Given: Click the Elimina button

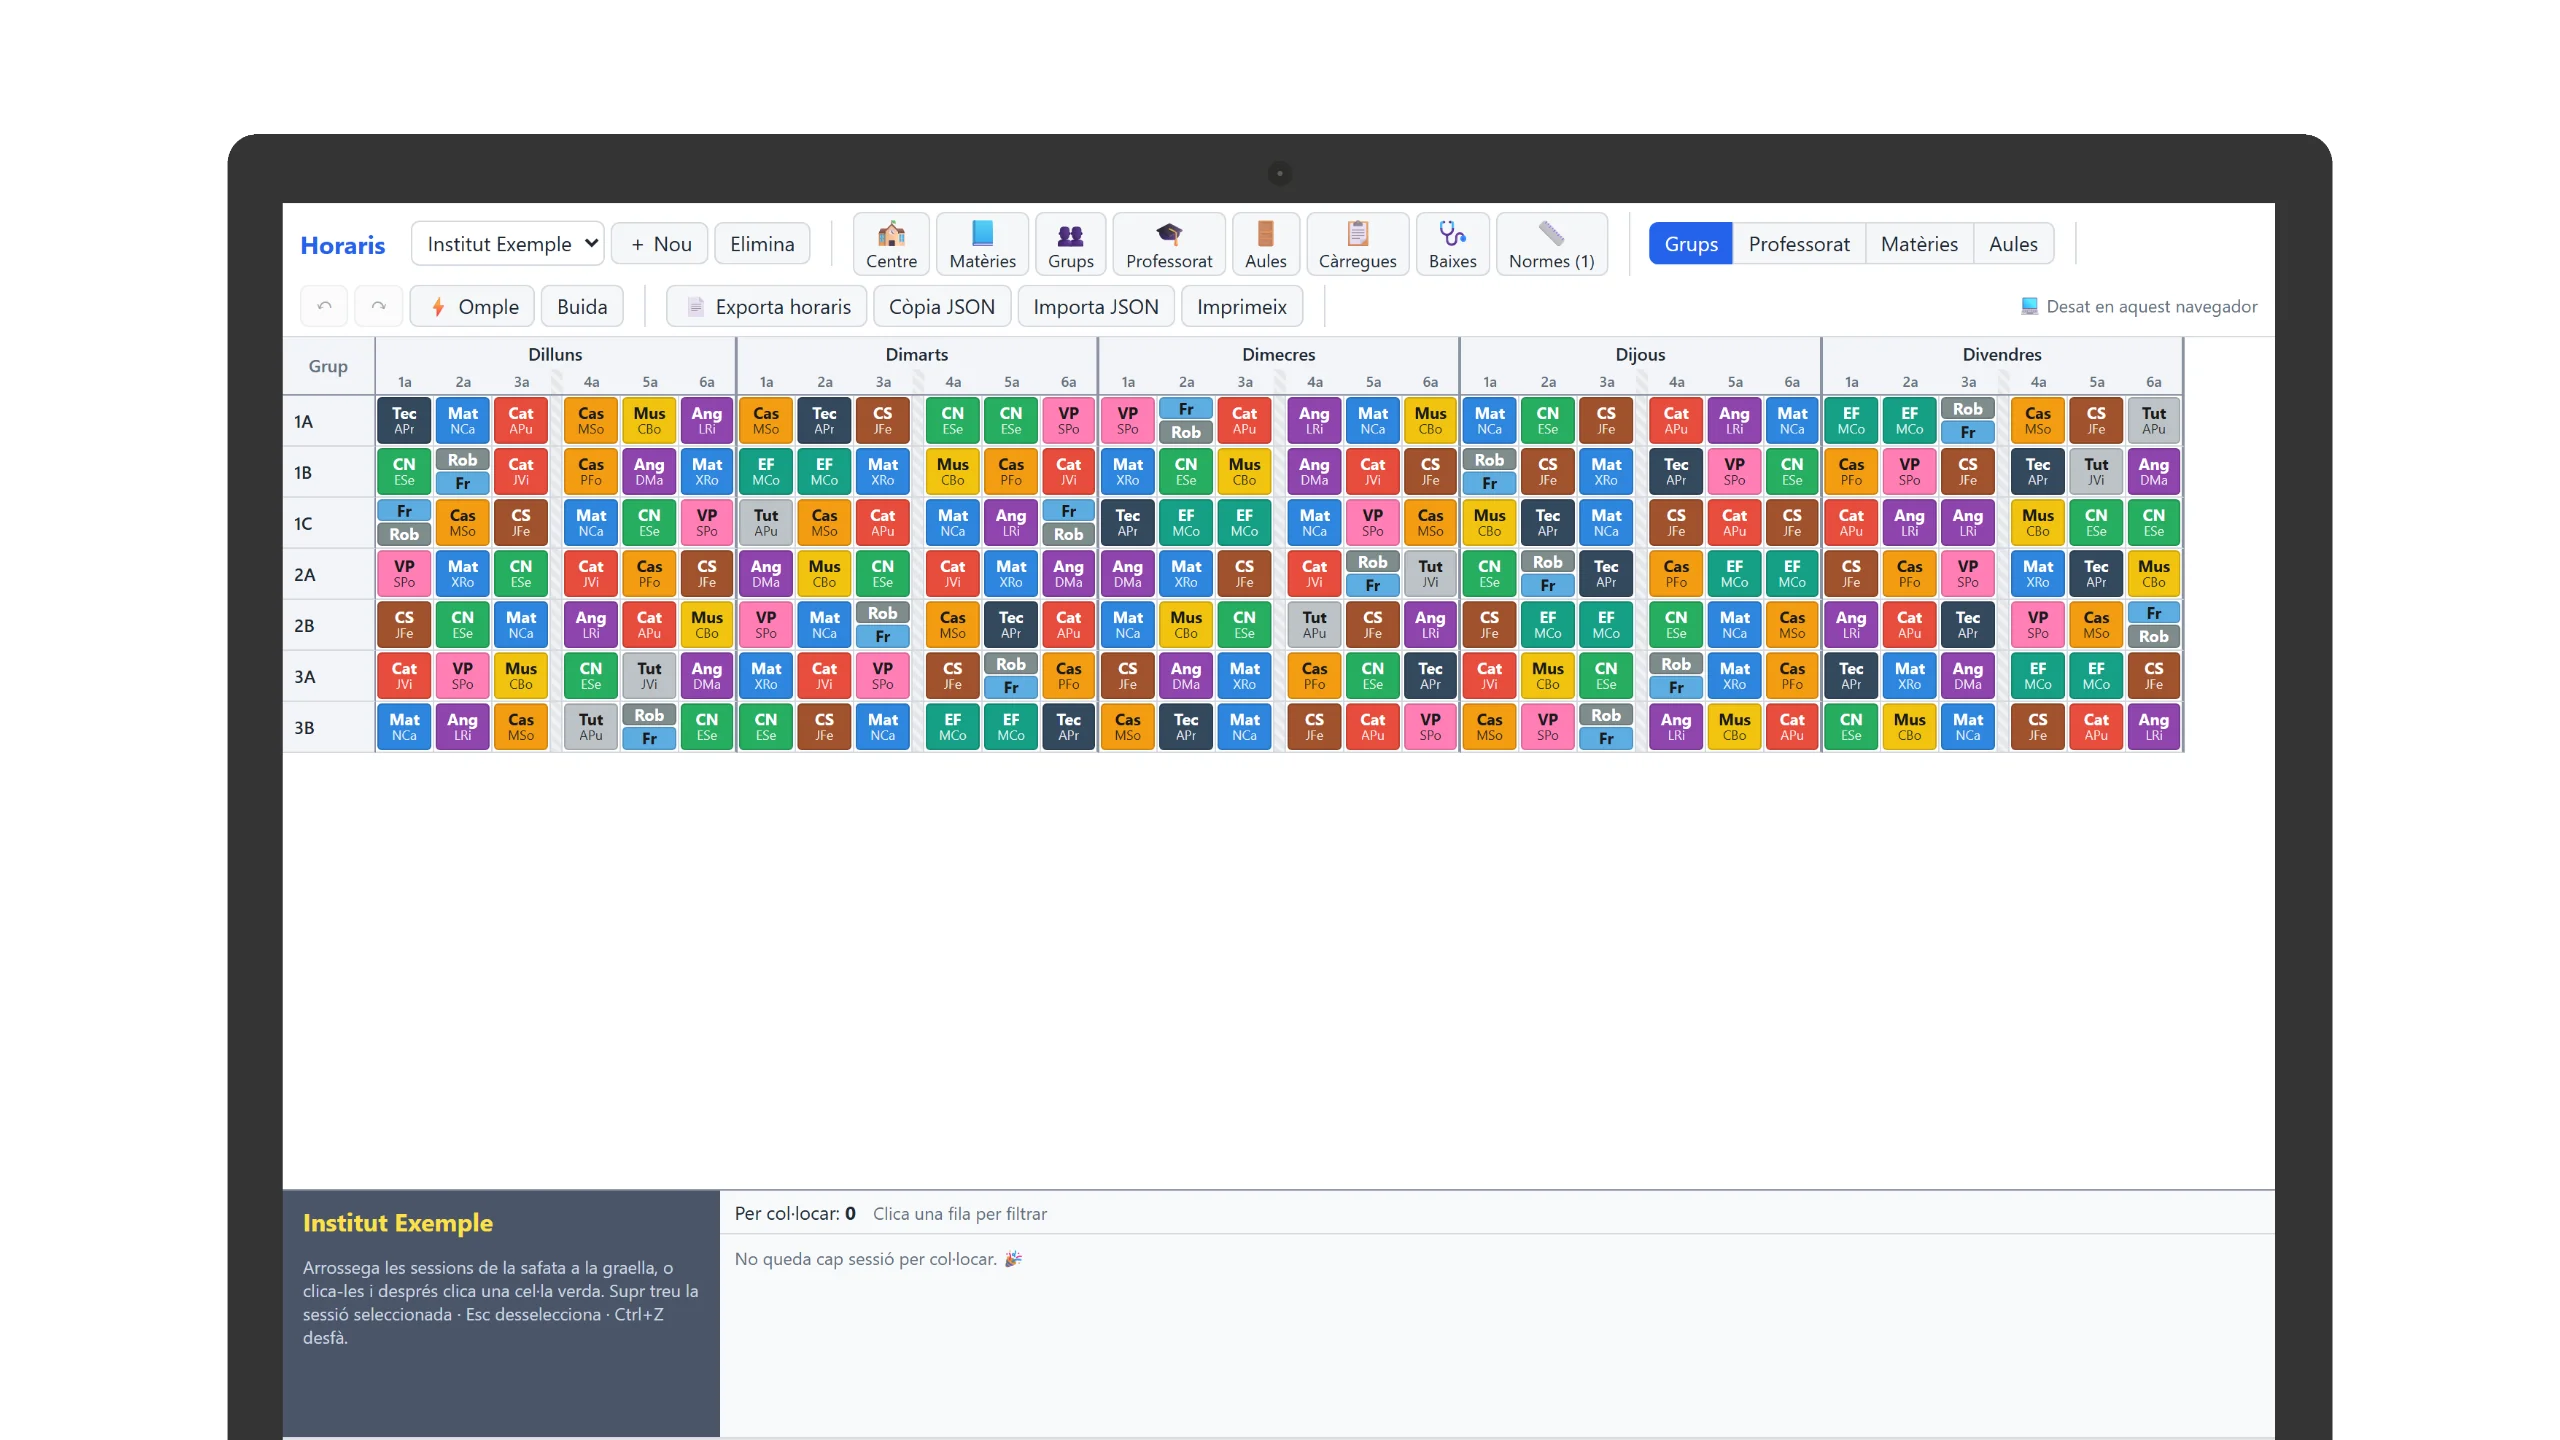Looking at the screenshot, I should click(x=762, y=244).
